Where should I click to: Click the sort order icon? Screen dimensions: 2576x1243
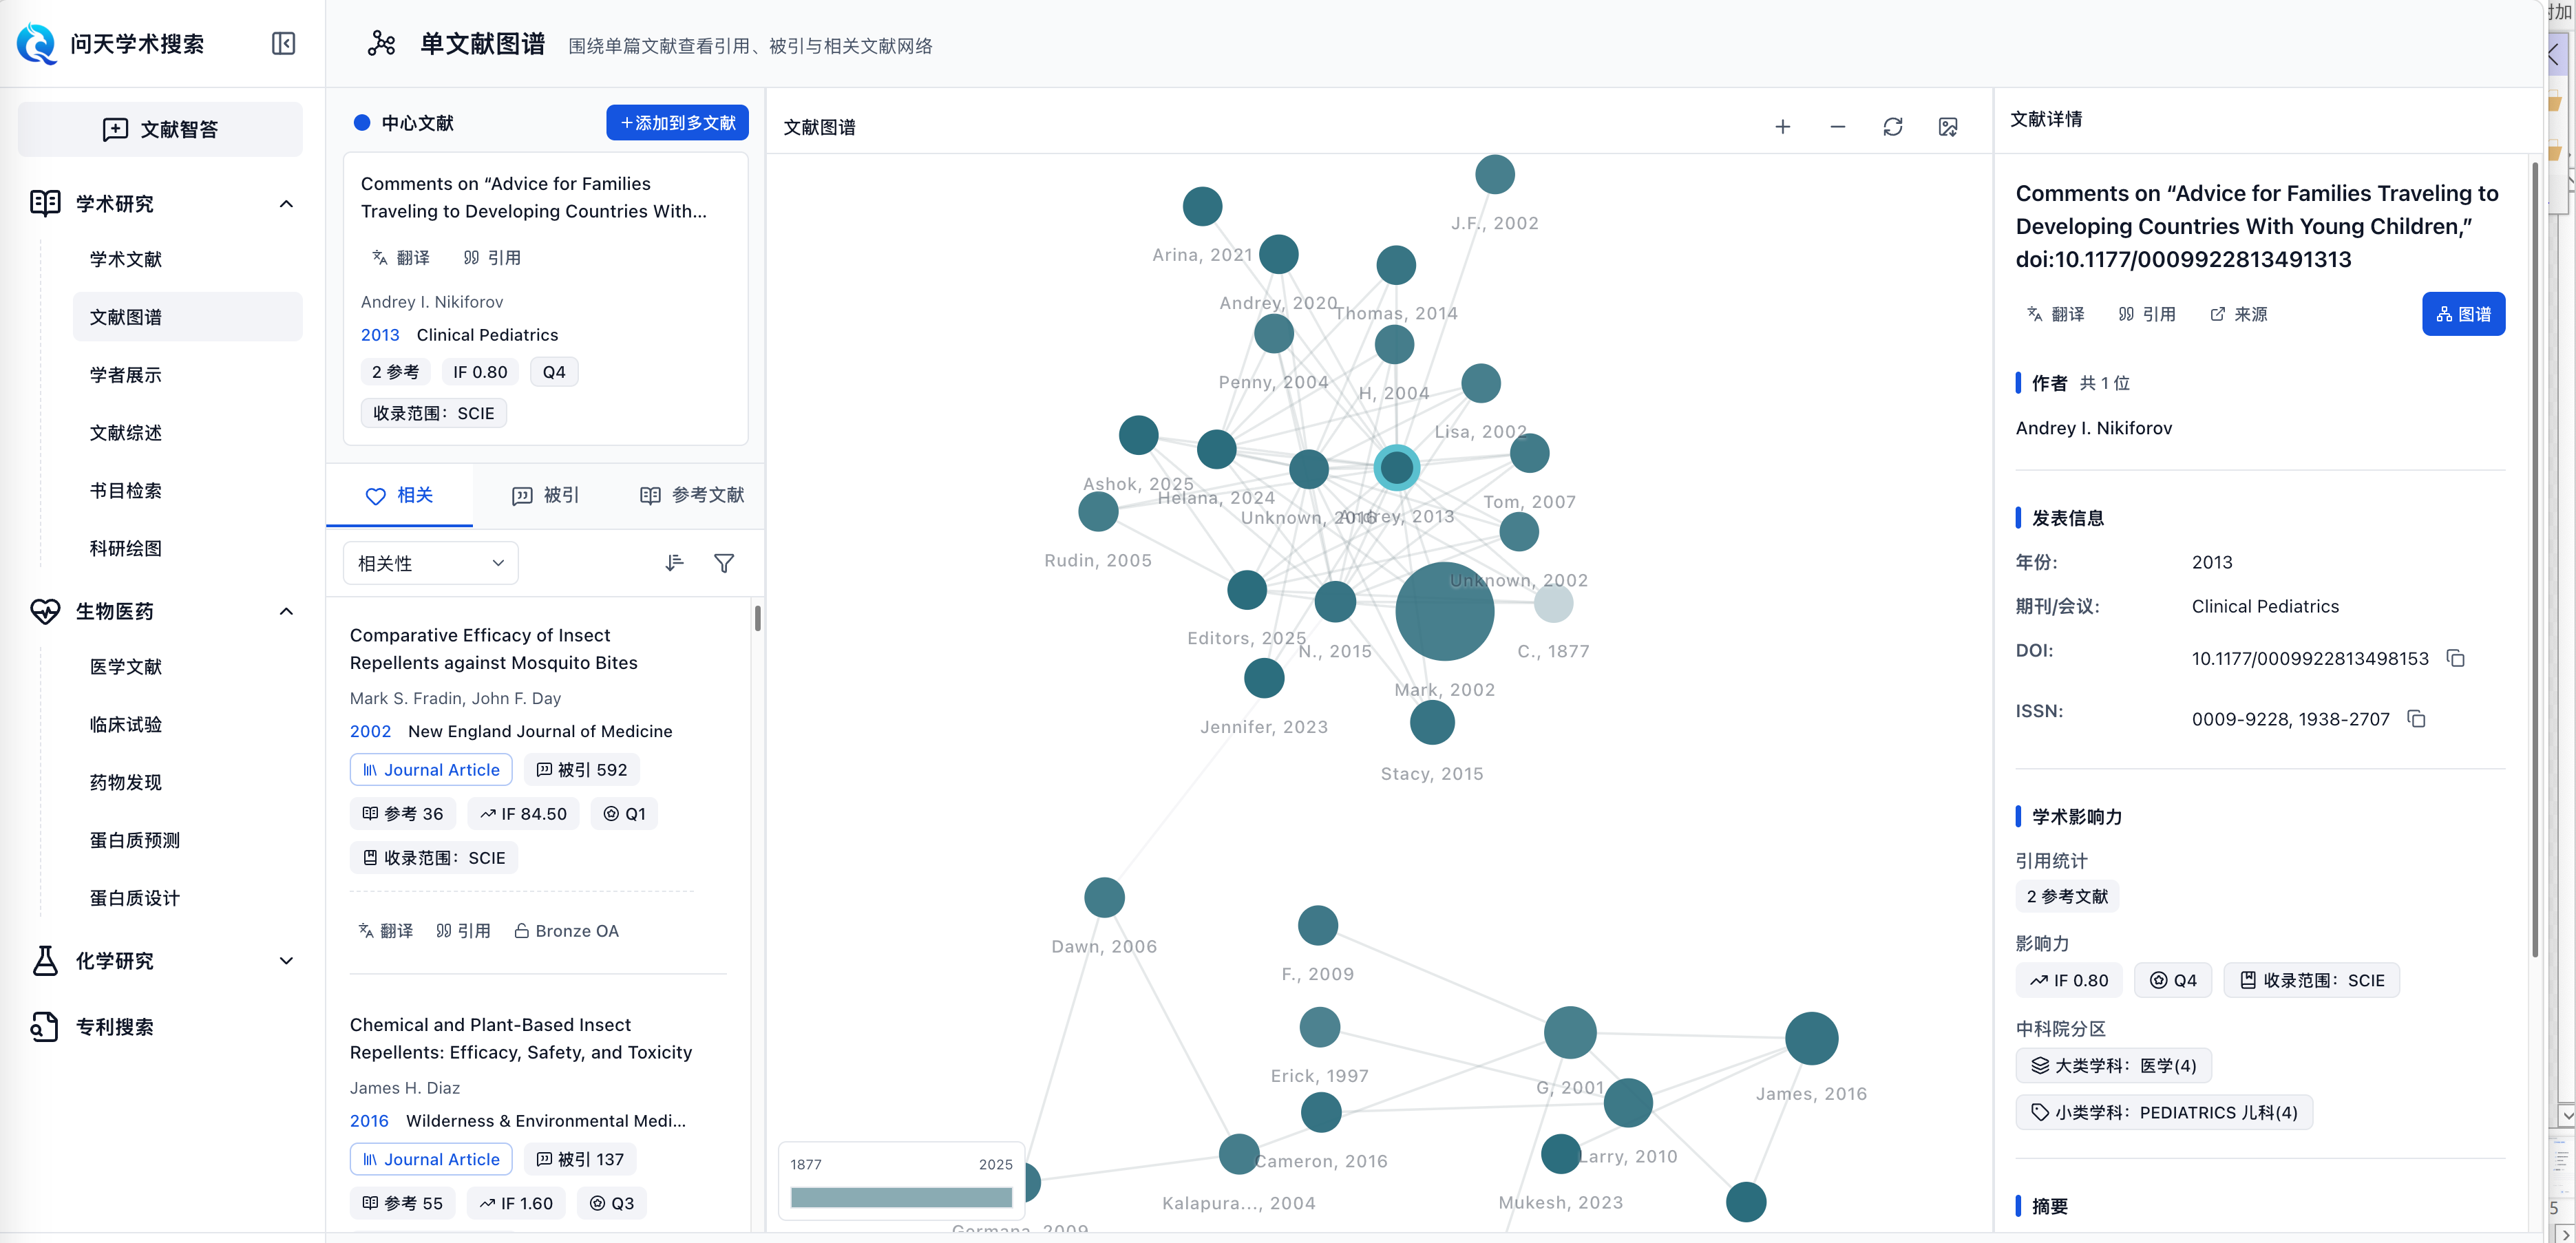tap(674, 563)
